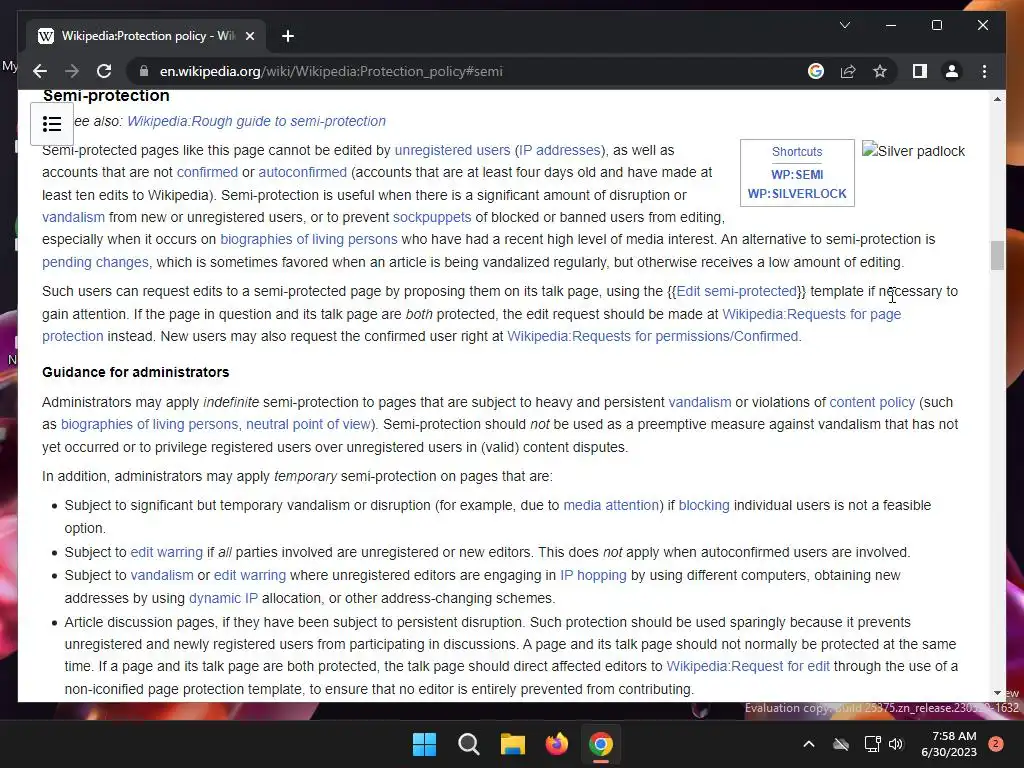1024x768 pixels.
Task: Open the WP:SILVERLOCK shortcut link
Action: (797, 193)
